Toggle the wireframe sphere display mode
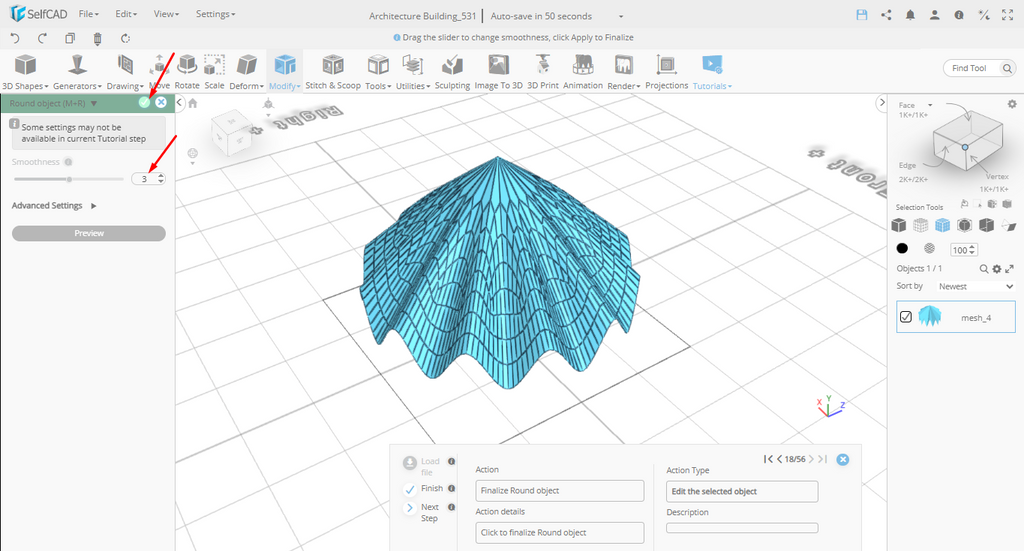This screenshot has width=1024, height=551. 929,249
